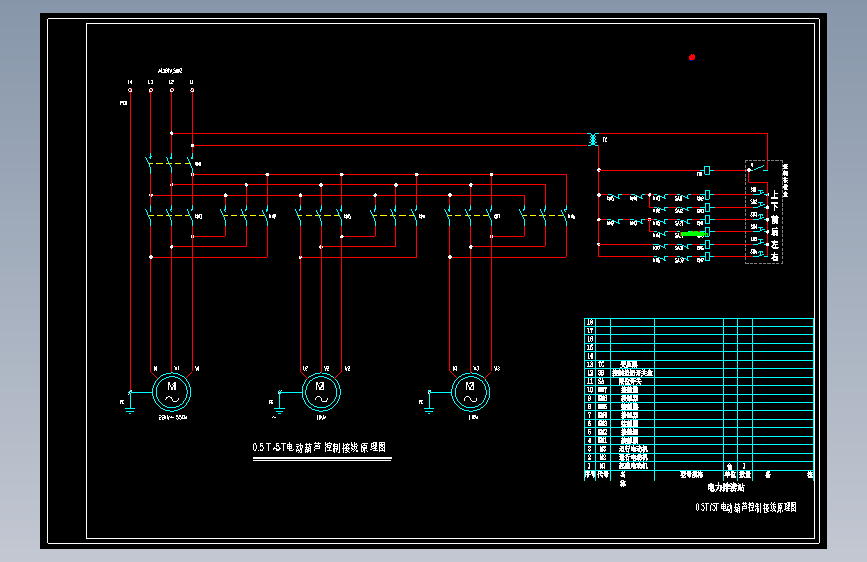Click the 左 pendant button label
The height and width of the screenshot is (562, 867).
point(775,244)
